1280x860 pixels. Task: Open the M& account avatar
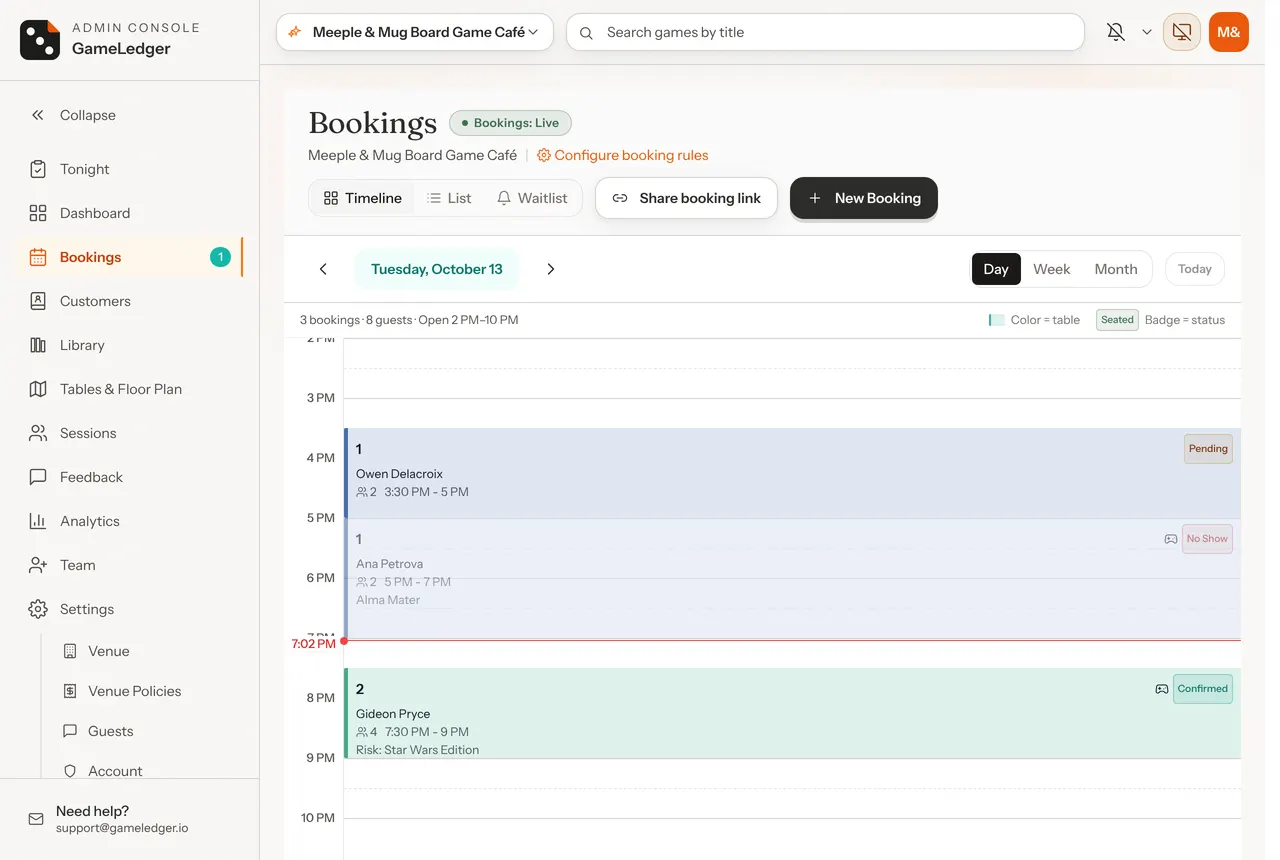click(1229, 32)
